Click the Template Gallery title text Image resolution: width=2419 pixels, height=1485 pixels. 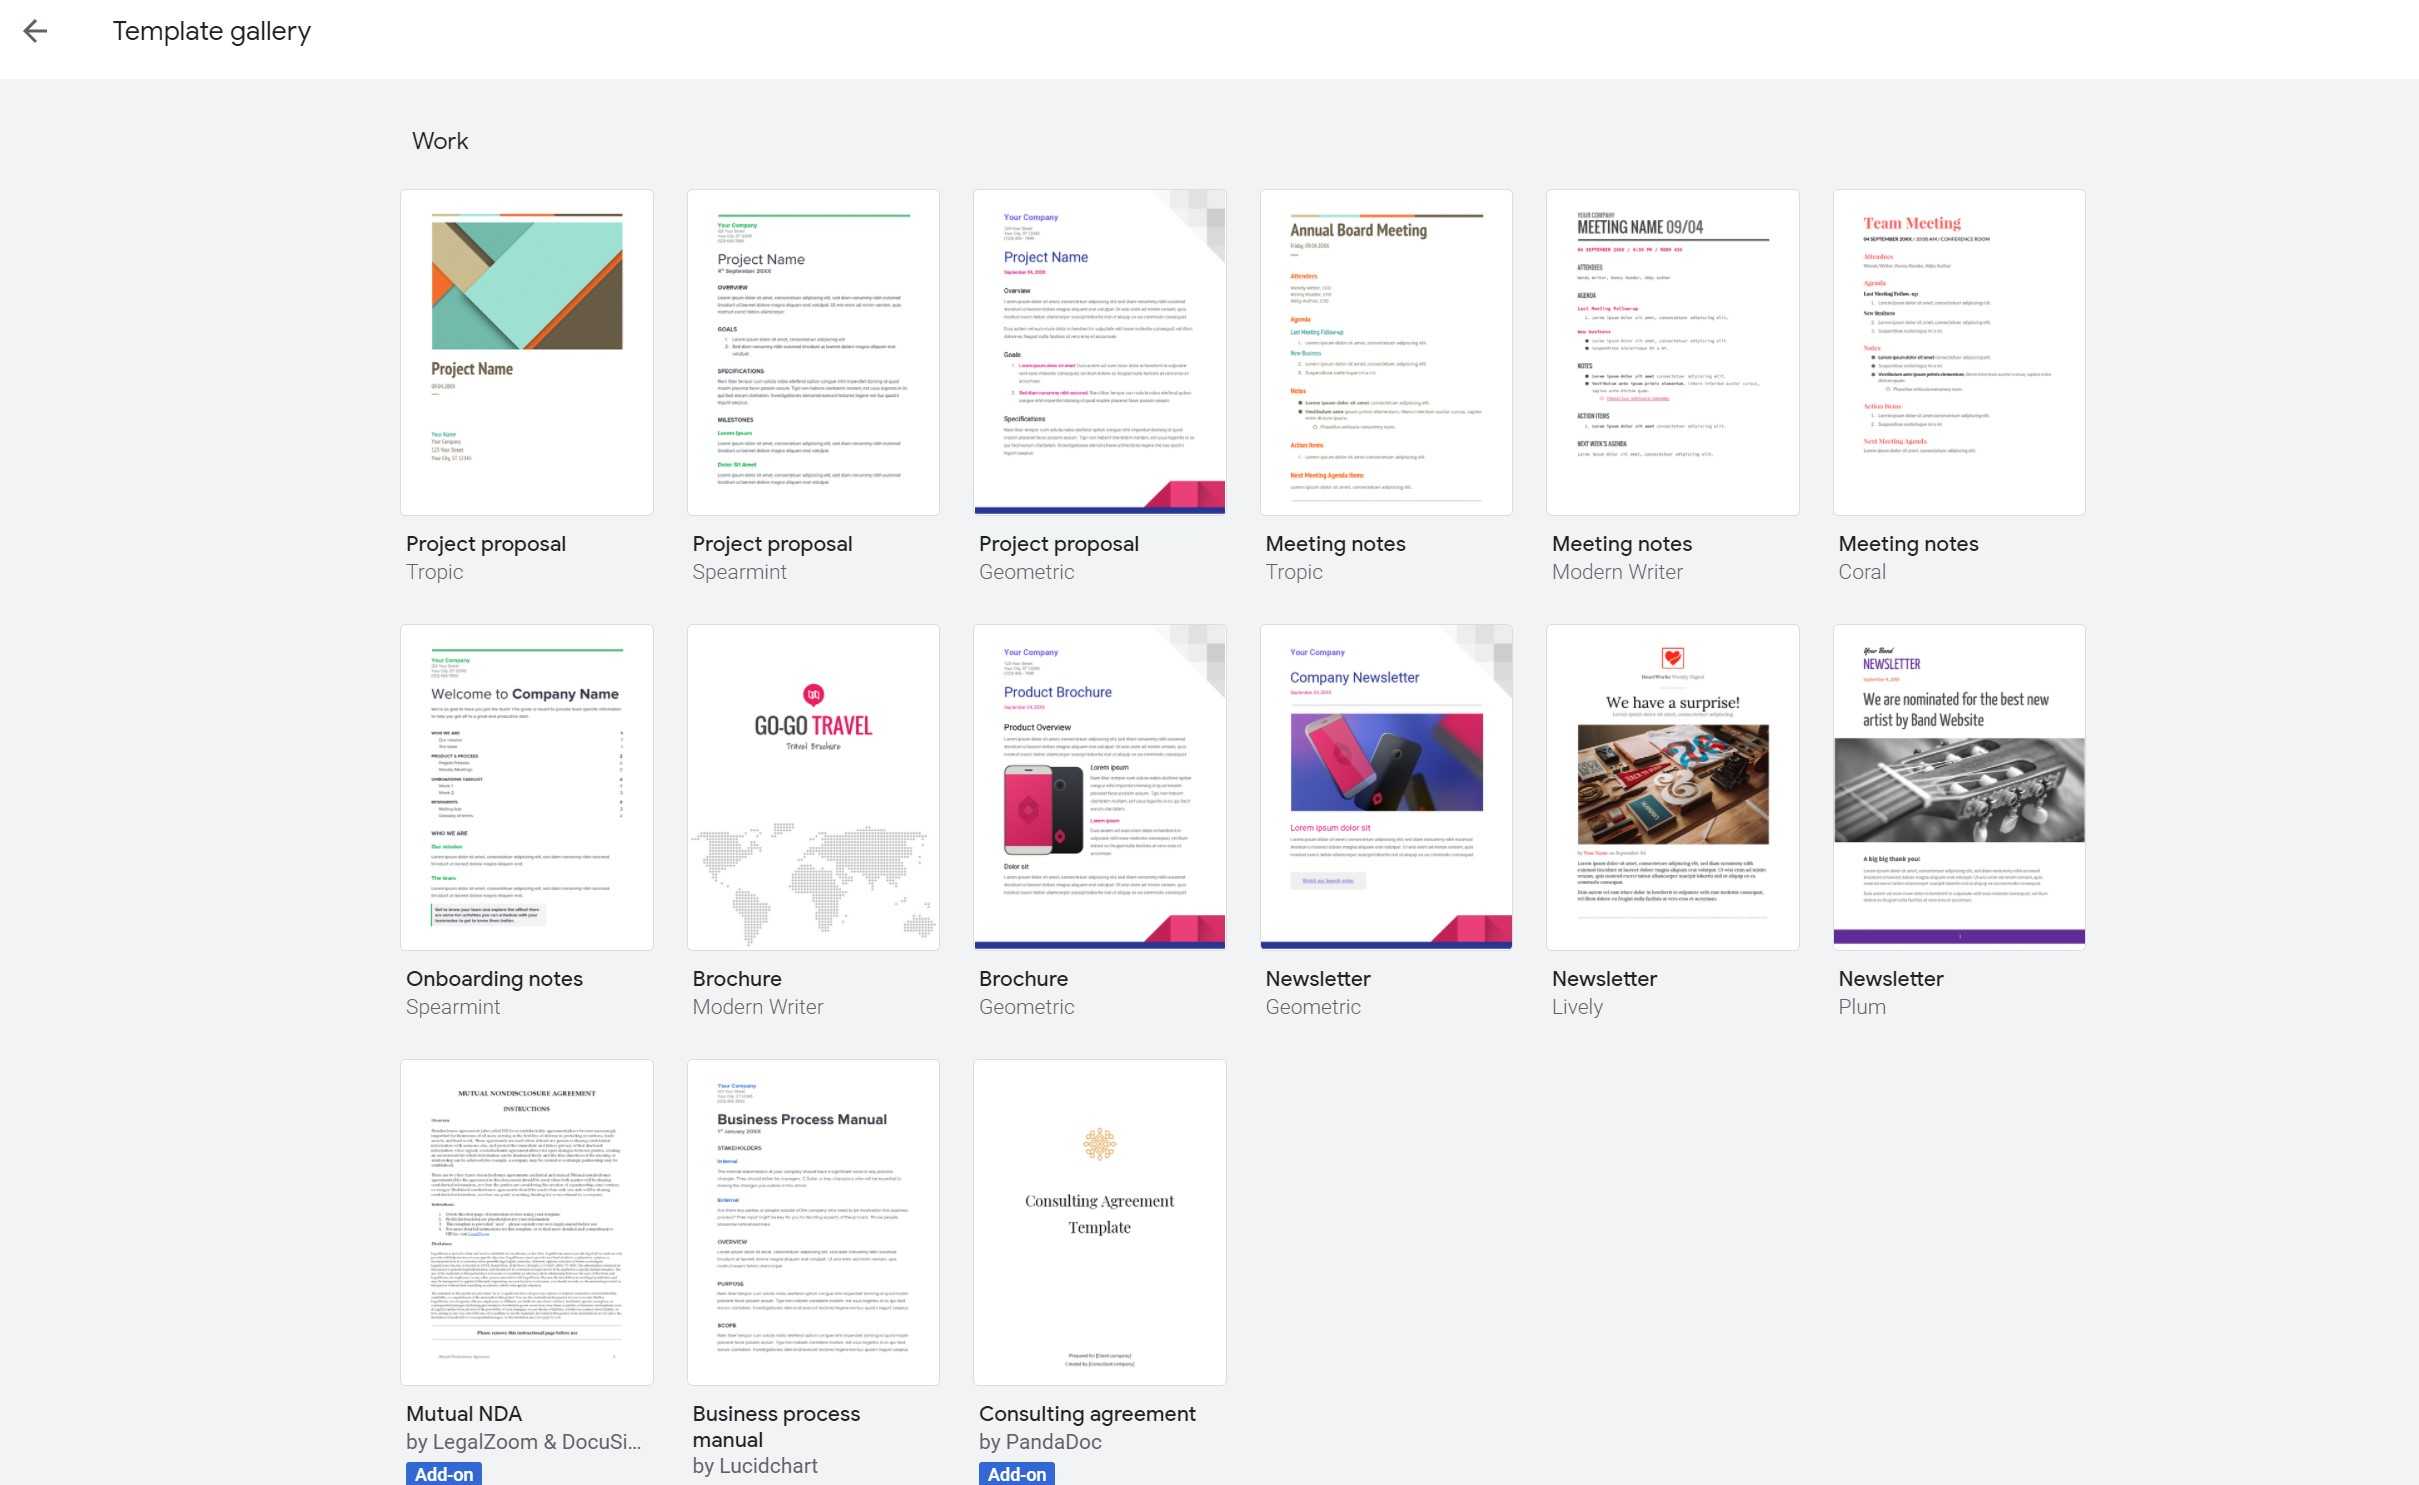(x=211, y=31)
